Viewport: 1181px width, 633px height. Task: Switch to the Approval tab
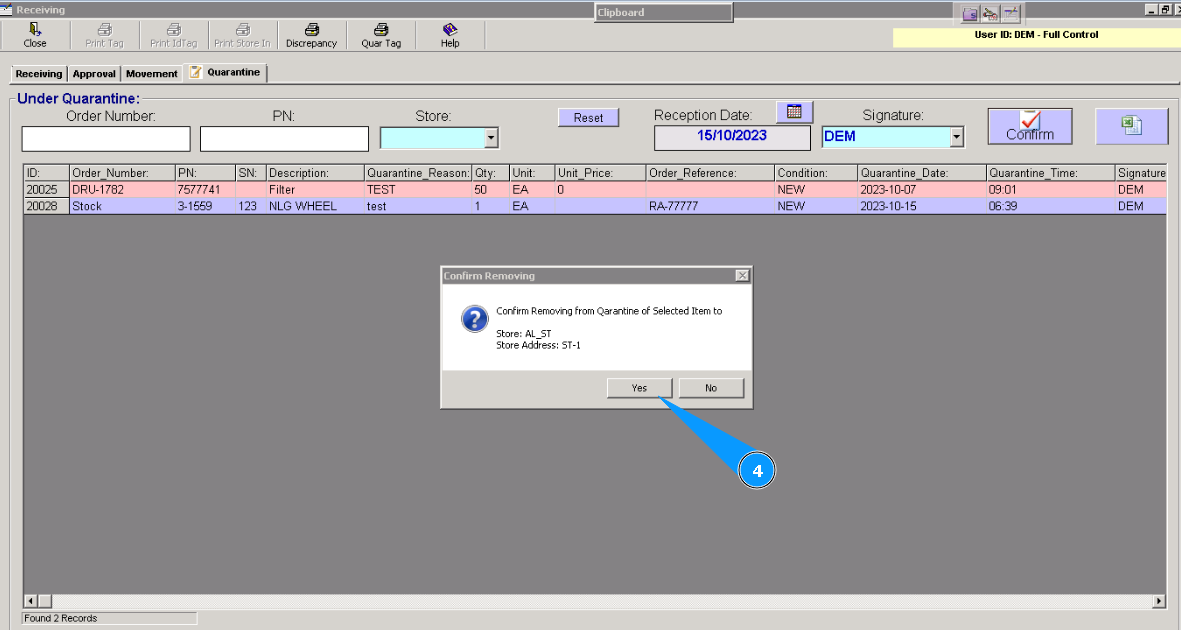(x=93, y=72)
